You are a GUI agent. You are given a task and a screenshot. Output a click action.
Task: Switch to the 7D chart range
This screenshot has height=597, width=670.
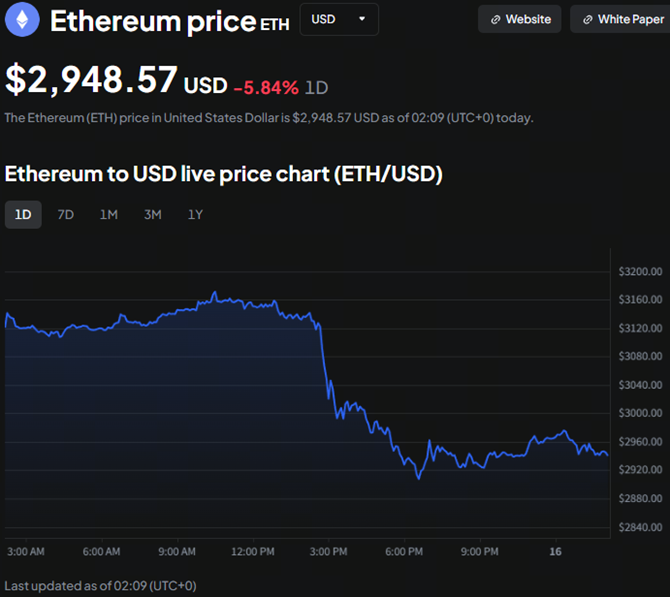tap(66, 214)
